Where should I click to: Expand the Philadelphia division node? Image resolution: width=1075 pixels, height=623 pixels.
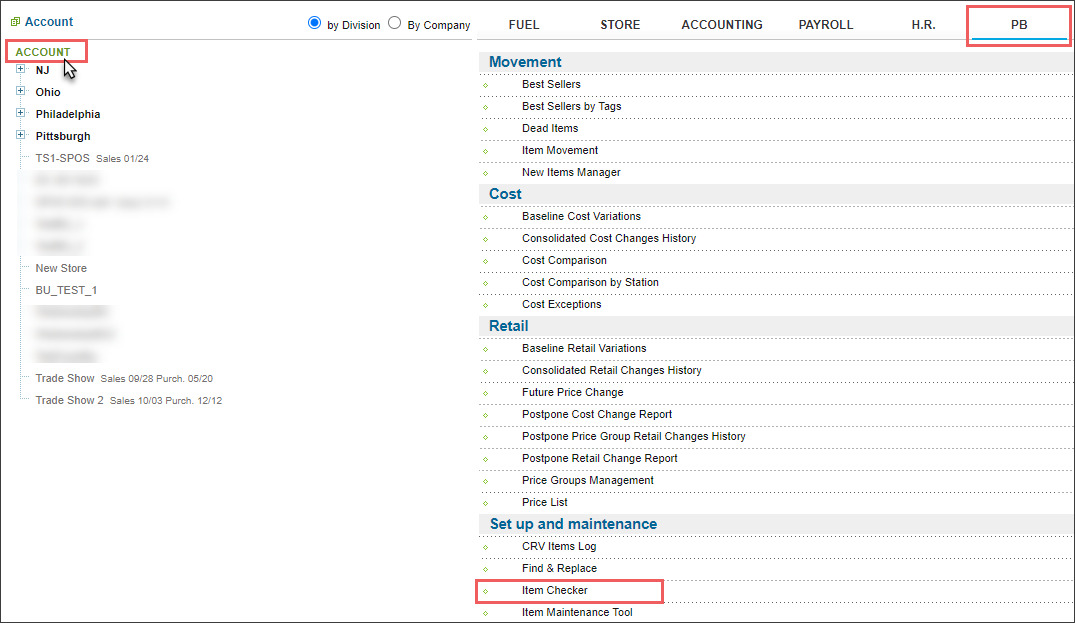20,114
